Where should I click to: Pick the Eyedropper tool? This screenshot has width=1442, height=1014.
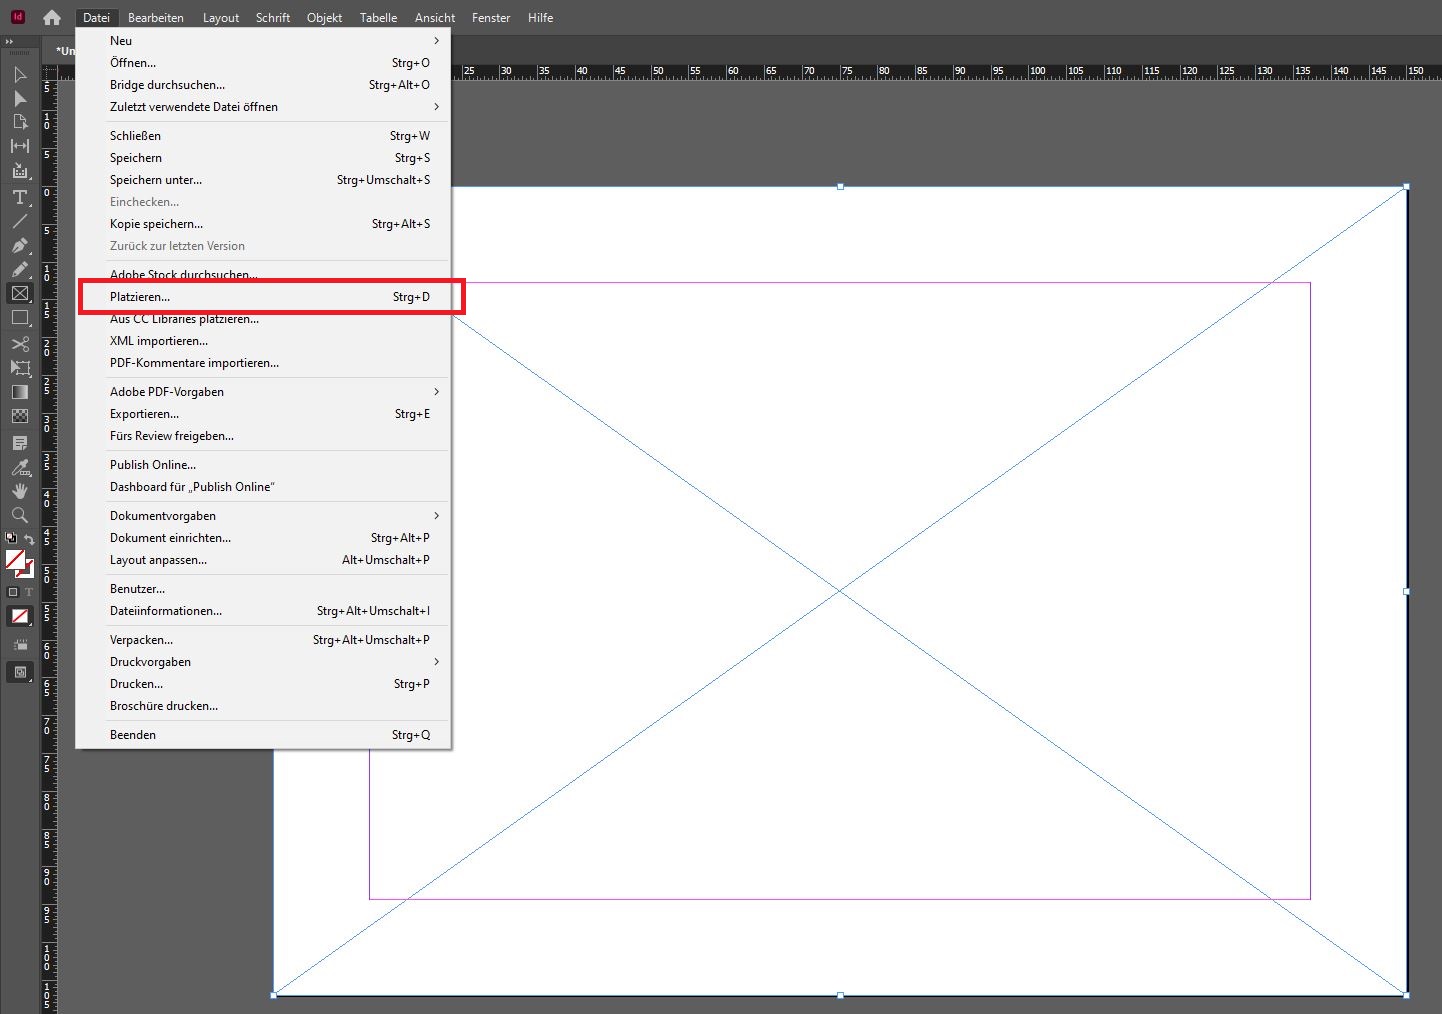(19, 467)
